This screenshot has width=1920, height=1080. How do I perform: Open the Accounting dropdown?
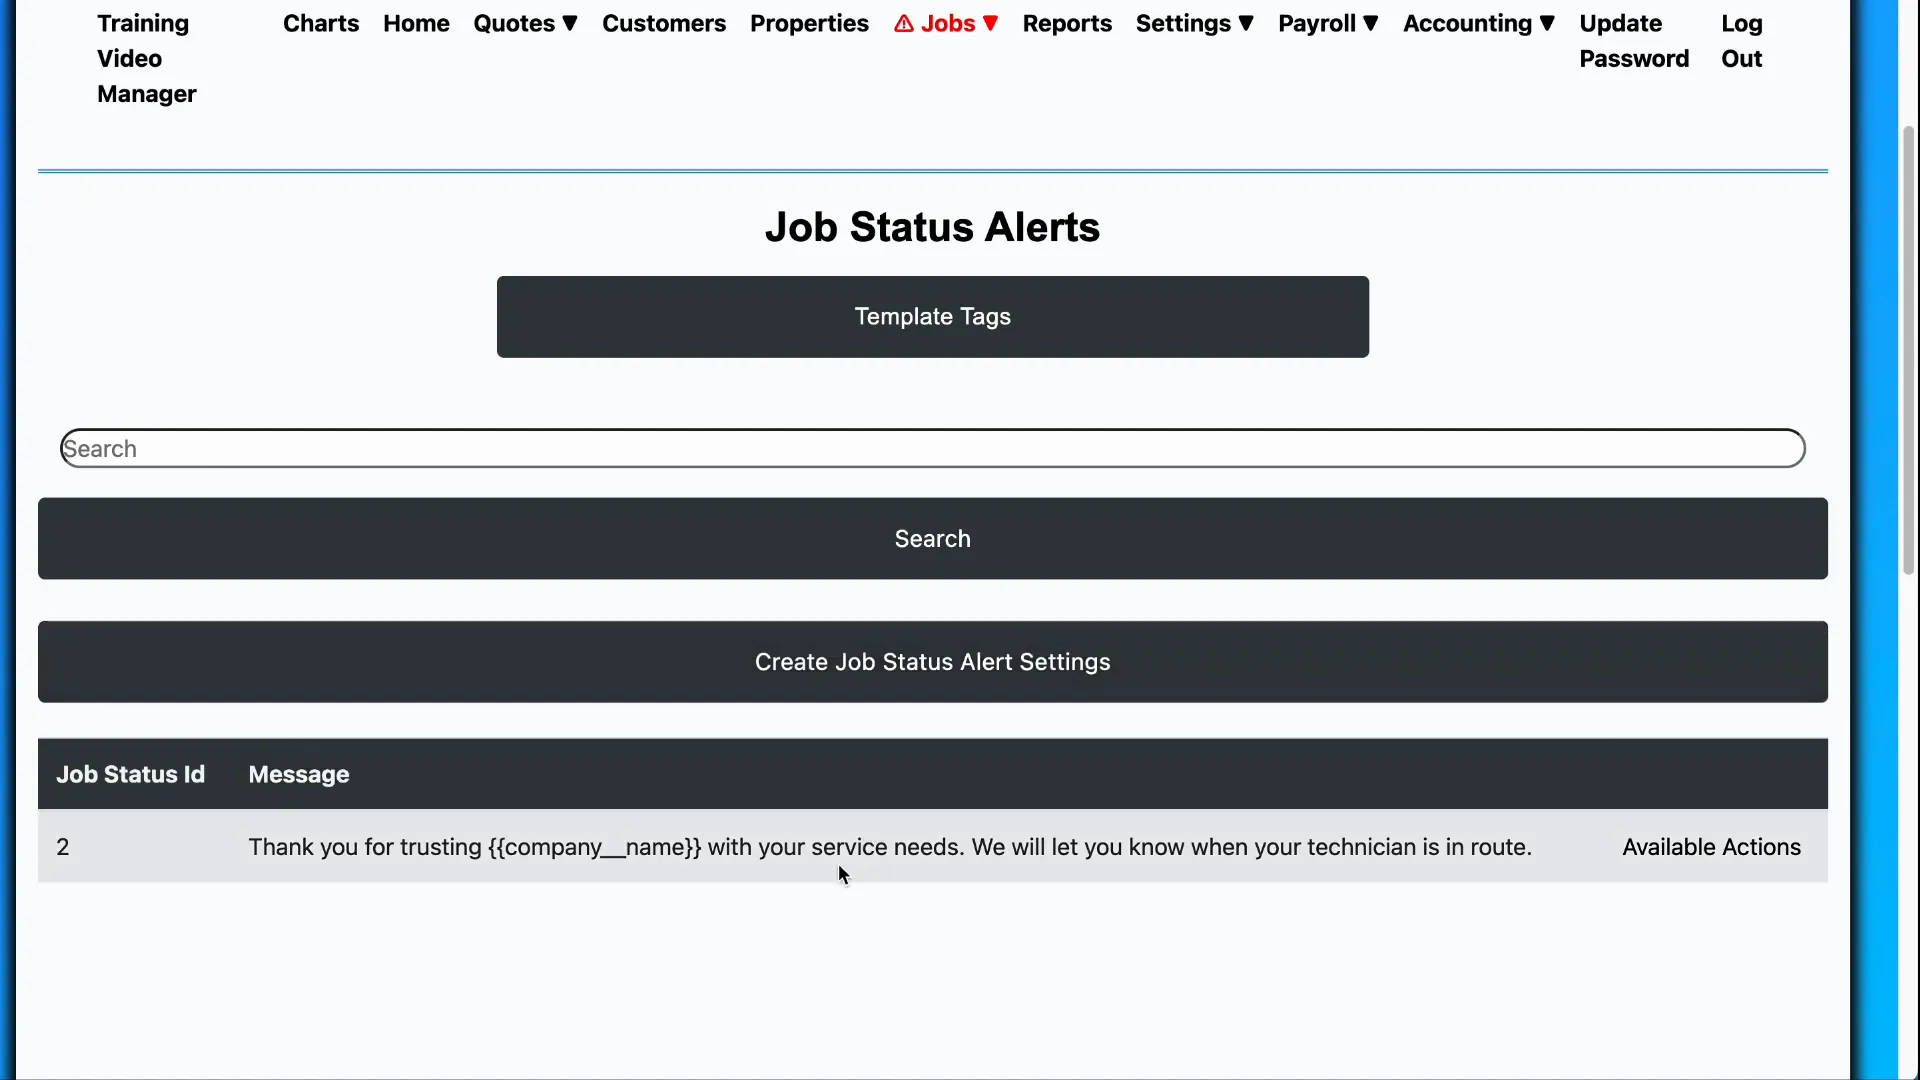[1478, 23]
